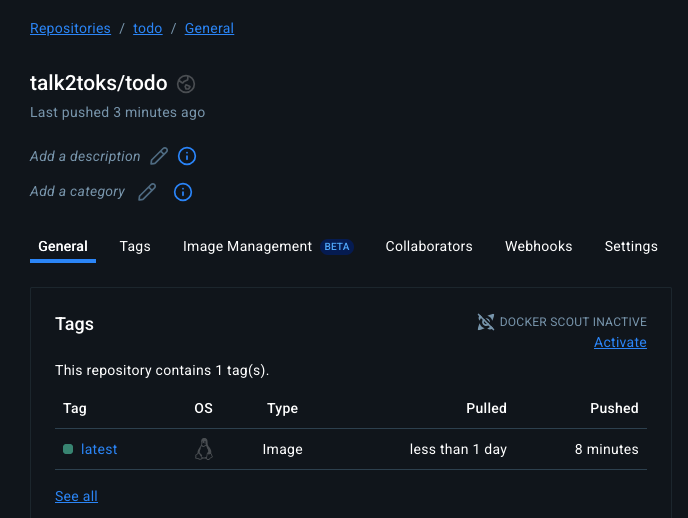Open the latest tag link
The height and width of the screenshot is (518, 688).
pyautogui.click(x=99, y=449)
